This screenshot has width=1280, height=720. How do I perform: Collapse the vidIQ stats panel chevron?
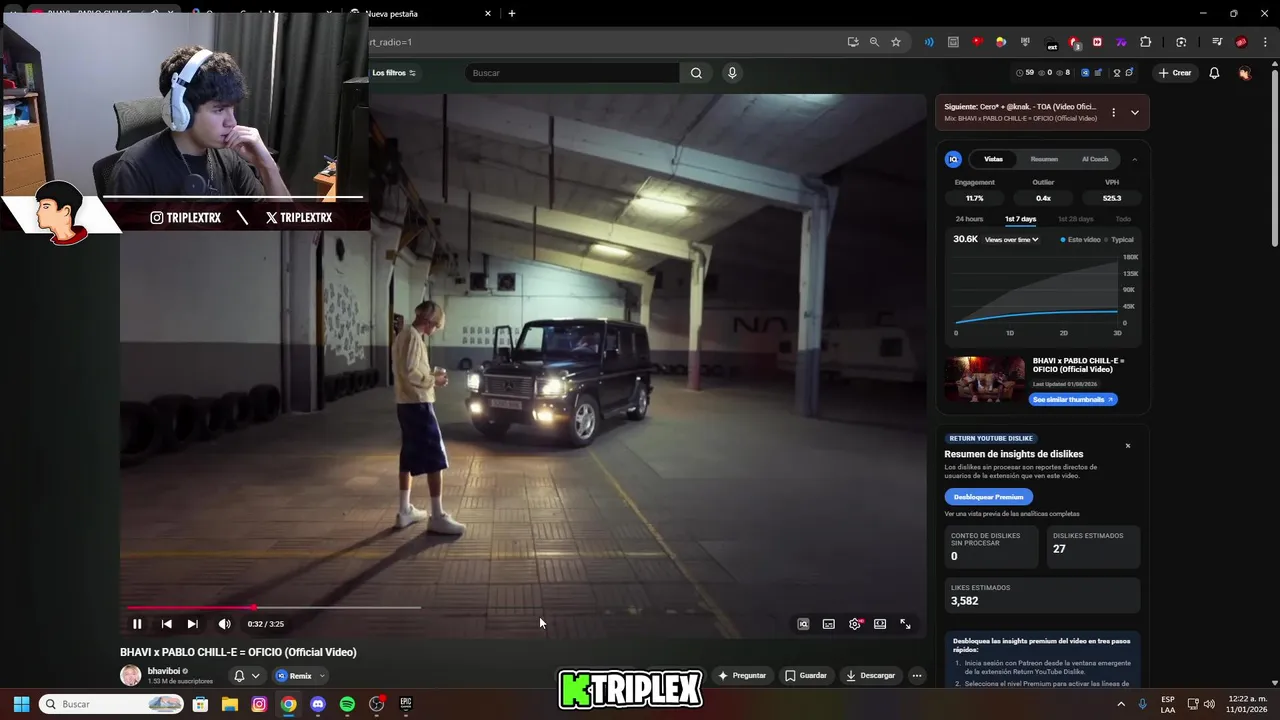click(x=1135, y=159)
